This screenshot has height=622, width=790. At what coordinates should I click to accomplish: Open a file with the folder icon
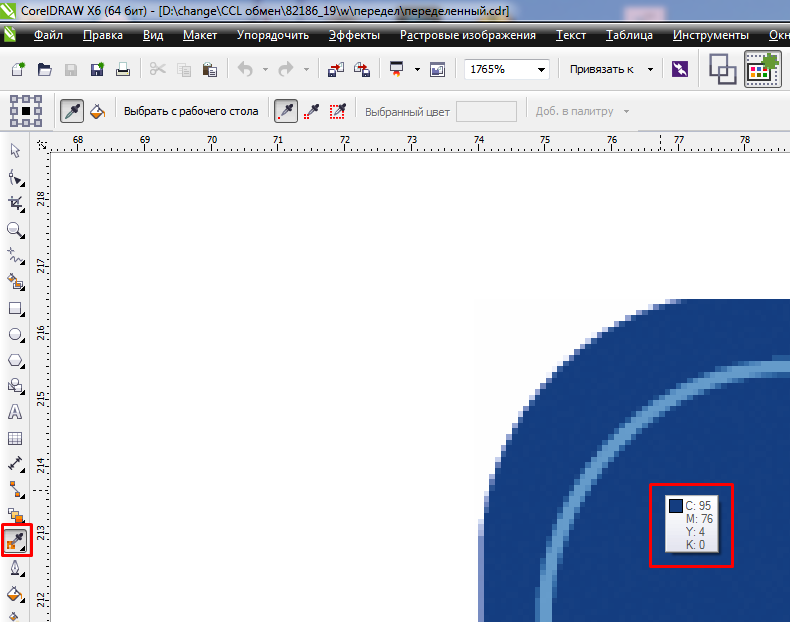(45, 69)
